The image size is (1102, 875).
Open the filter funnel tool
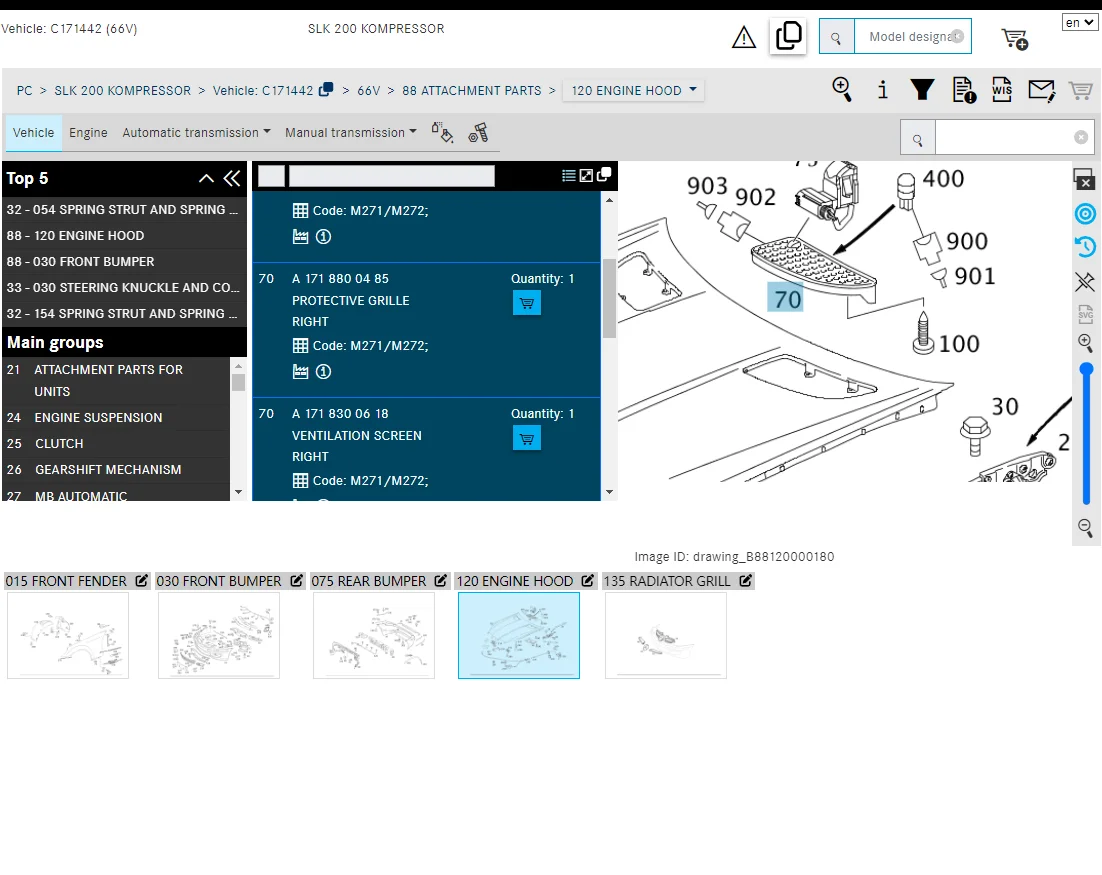click(x=923, y=90)
